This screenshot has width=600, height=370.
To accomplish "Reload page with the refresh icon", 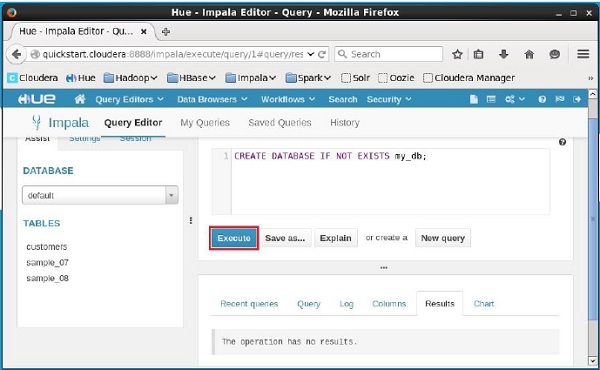I will click(x=322, y=54).
